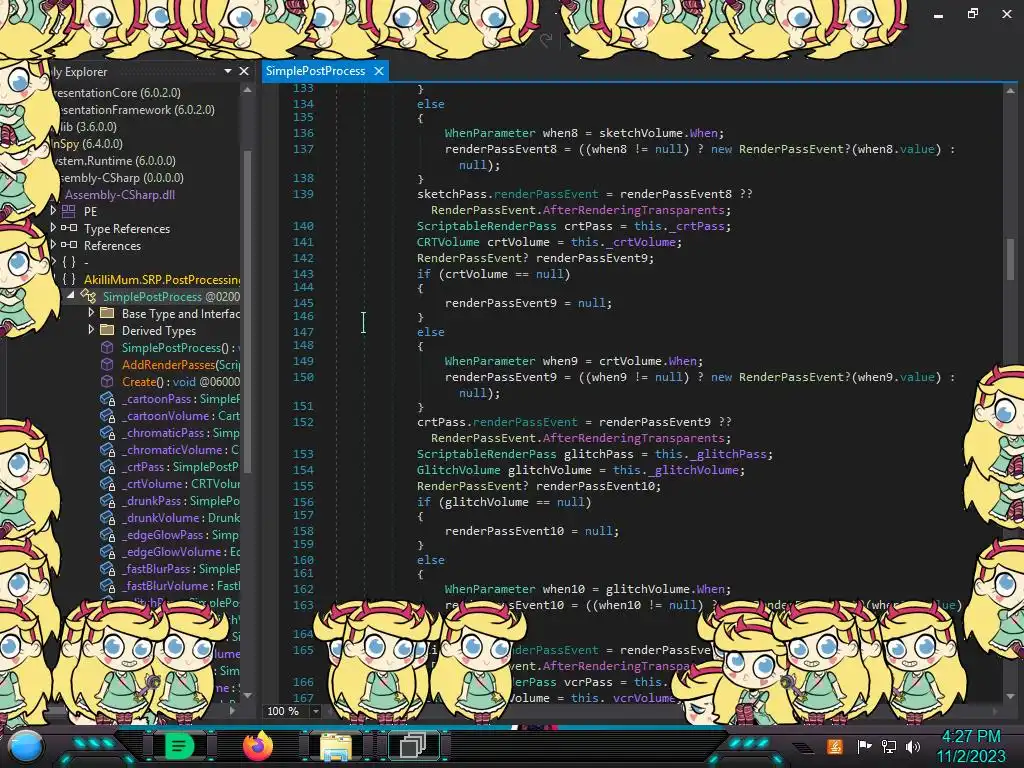Open the Action Center flag icon
Image resolution: width=1024 pixels, height=768 pixels.
[864, 746]
